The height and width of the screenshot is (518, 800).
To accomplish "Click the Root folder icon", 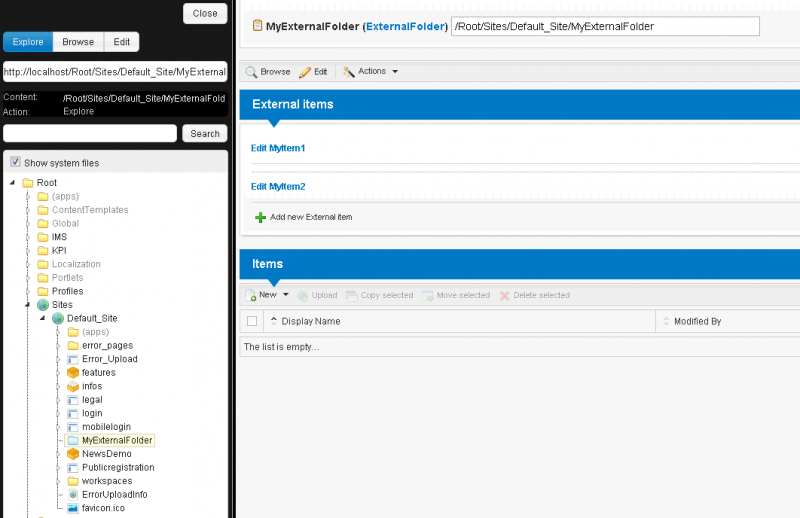I will (x=28, y=183).
